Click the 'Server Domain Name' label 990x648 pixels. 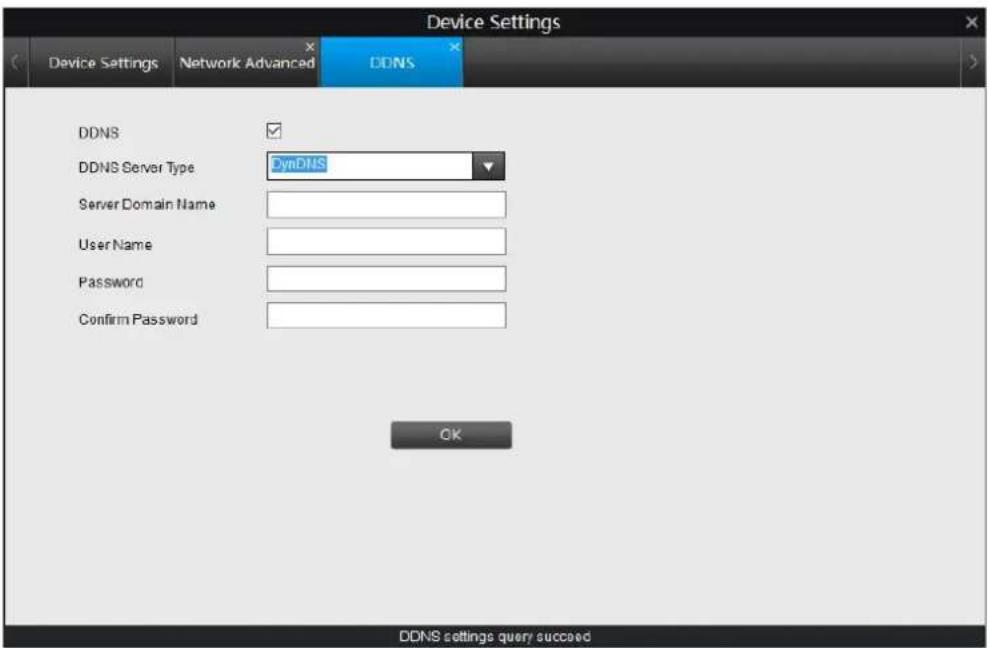coord(147,204)
